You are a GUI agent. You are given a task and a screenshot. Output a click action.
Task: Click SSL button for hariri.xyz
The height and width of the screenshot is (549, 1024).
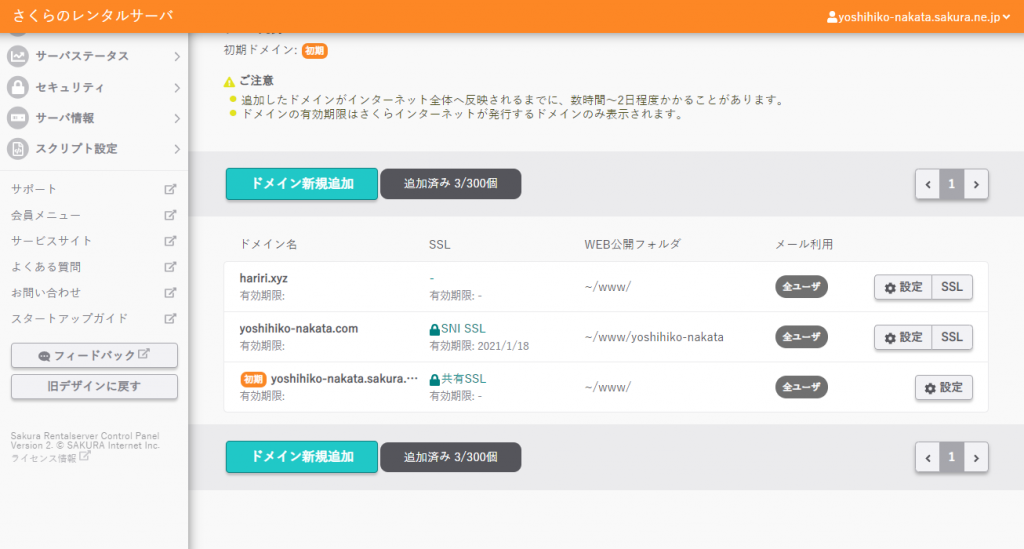click(x=952, y=287)
